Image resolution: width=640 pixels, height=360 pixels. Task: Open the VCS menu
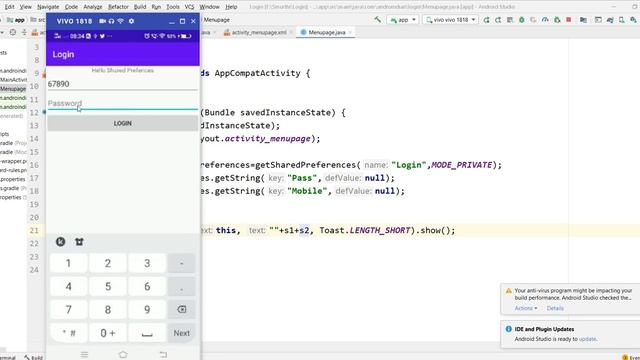[x=189, y=7]
